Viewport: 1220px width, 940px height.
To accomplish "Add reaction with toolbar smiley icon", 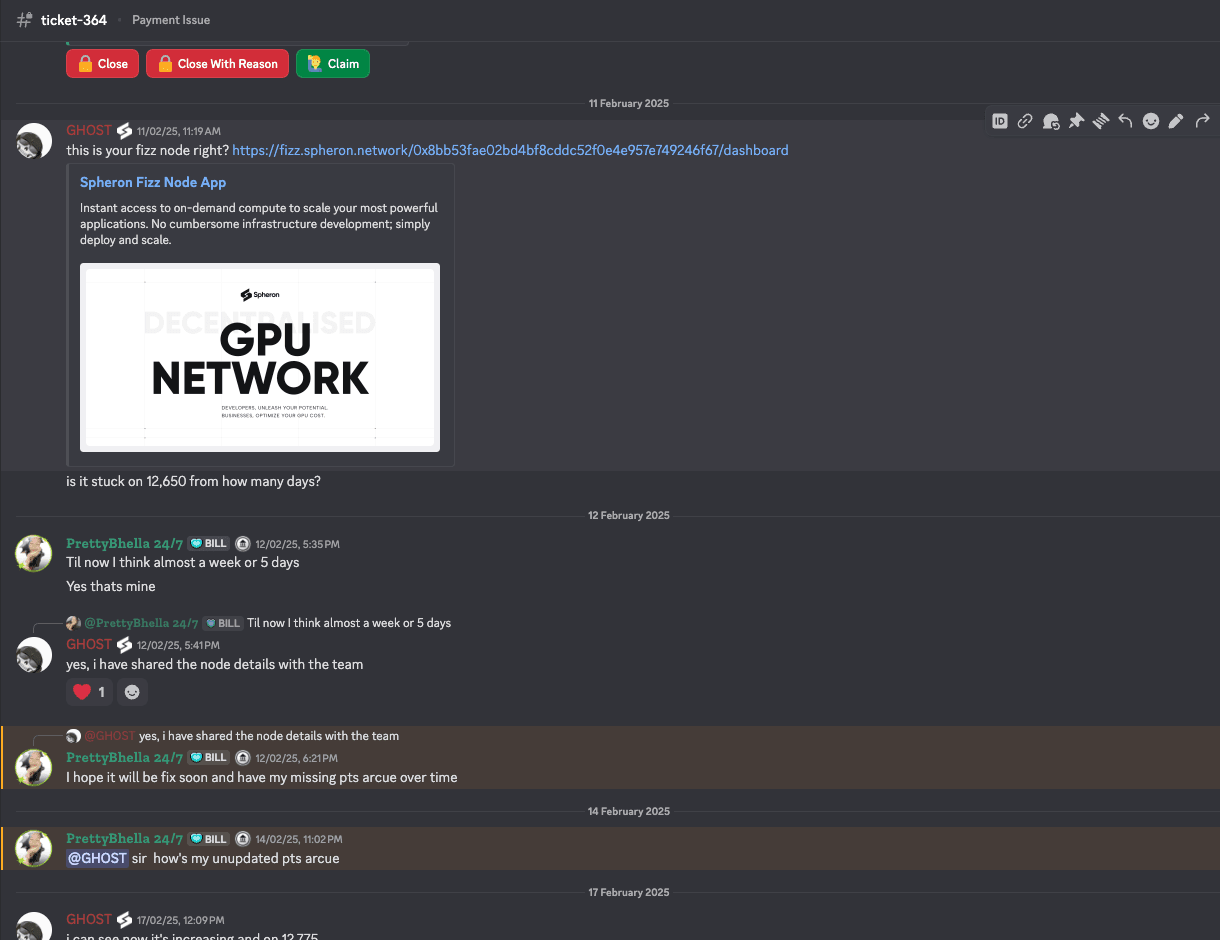I will [1151, 121].
